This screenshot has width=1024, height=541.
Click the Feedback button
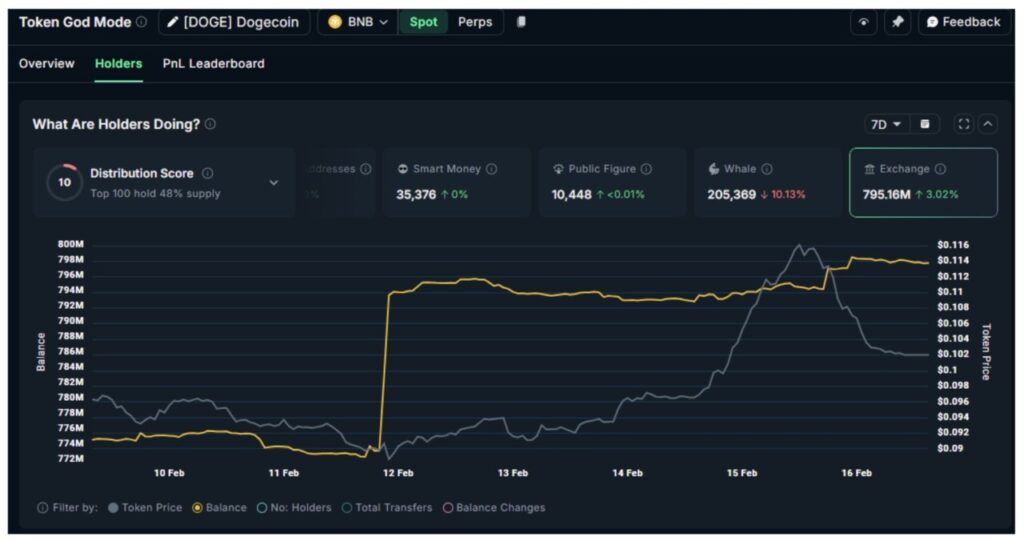click(962, 22)
